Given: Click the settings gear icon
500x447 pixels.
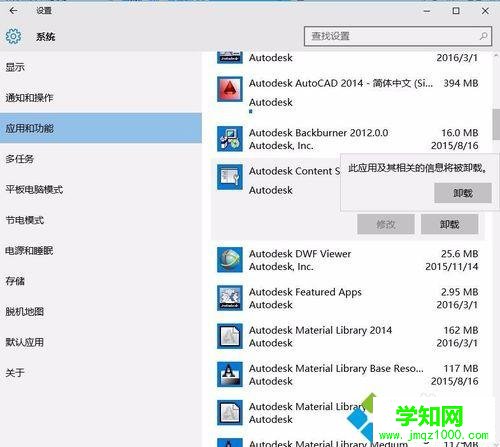Looking at the screenshot, I should click(x=13, y=36).
